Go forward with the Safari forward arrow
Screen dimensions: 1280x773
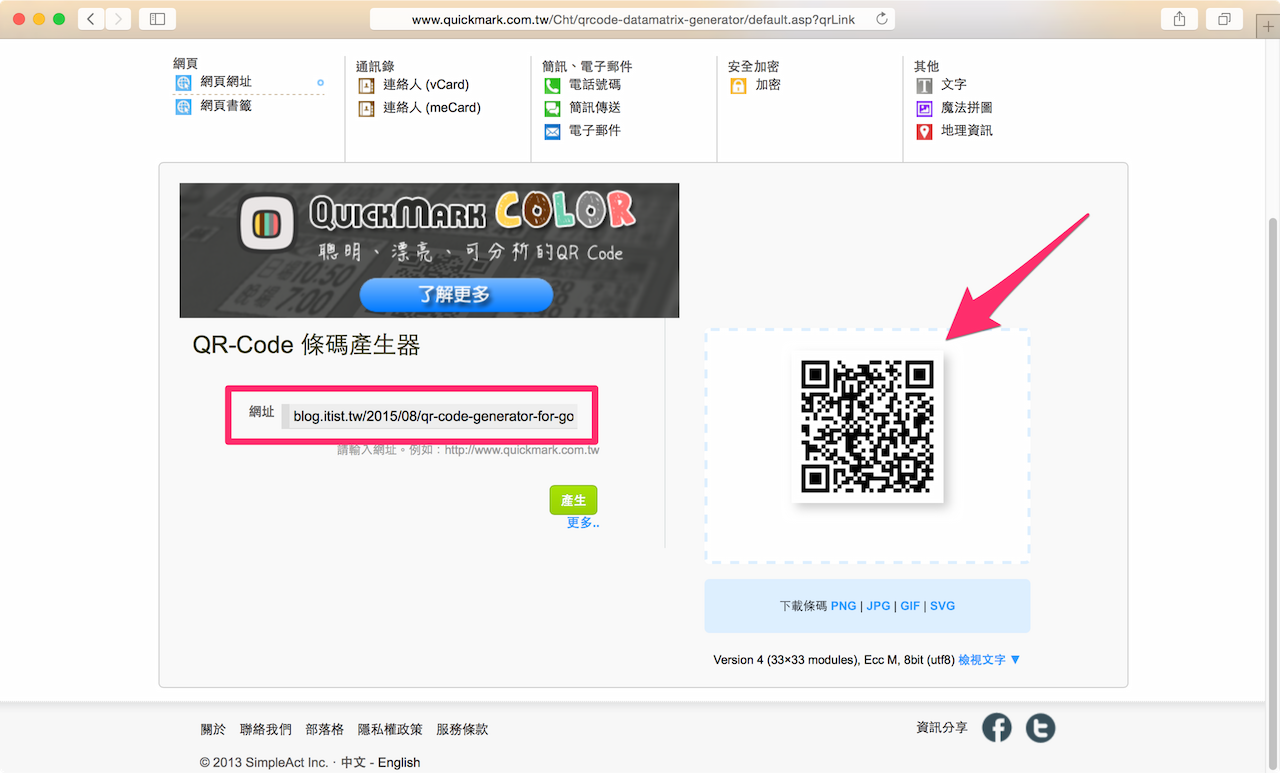point(118,18)
